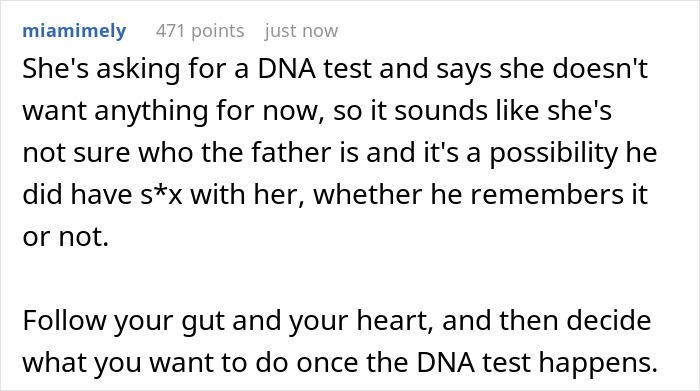Click the words 'or not.' ending the paragraph

(66, 237)
